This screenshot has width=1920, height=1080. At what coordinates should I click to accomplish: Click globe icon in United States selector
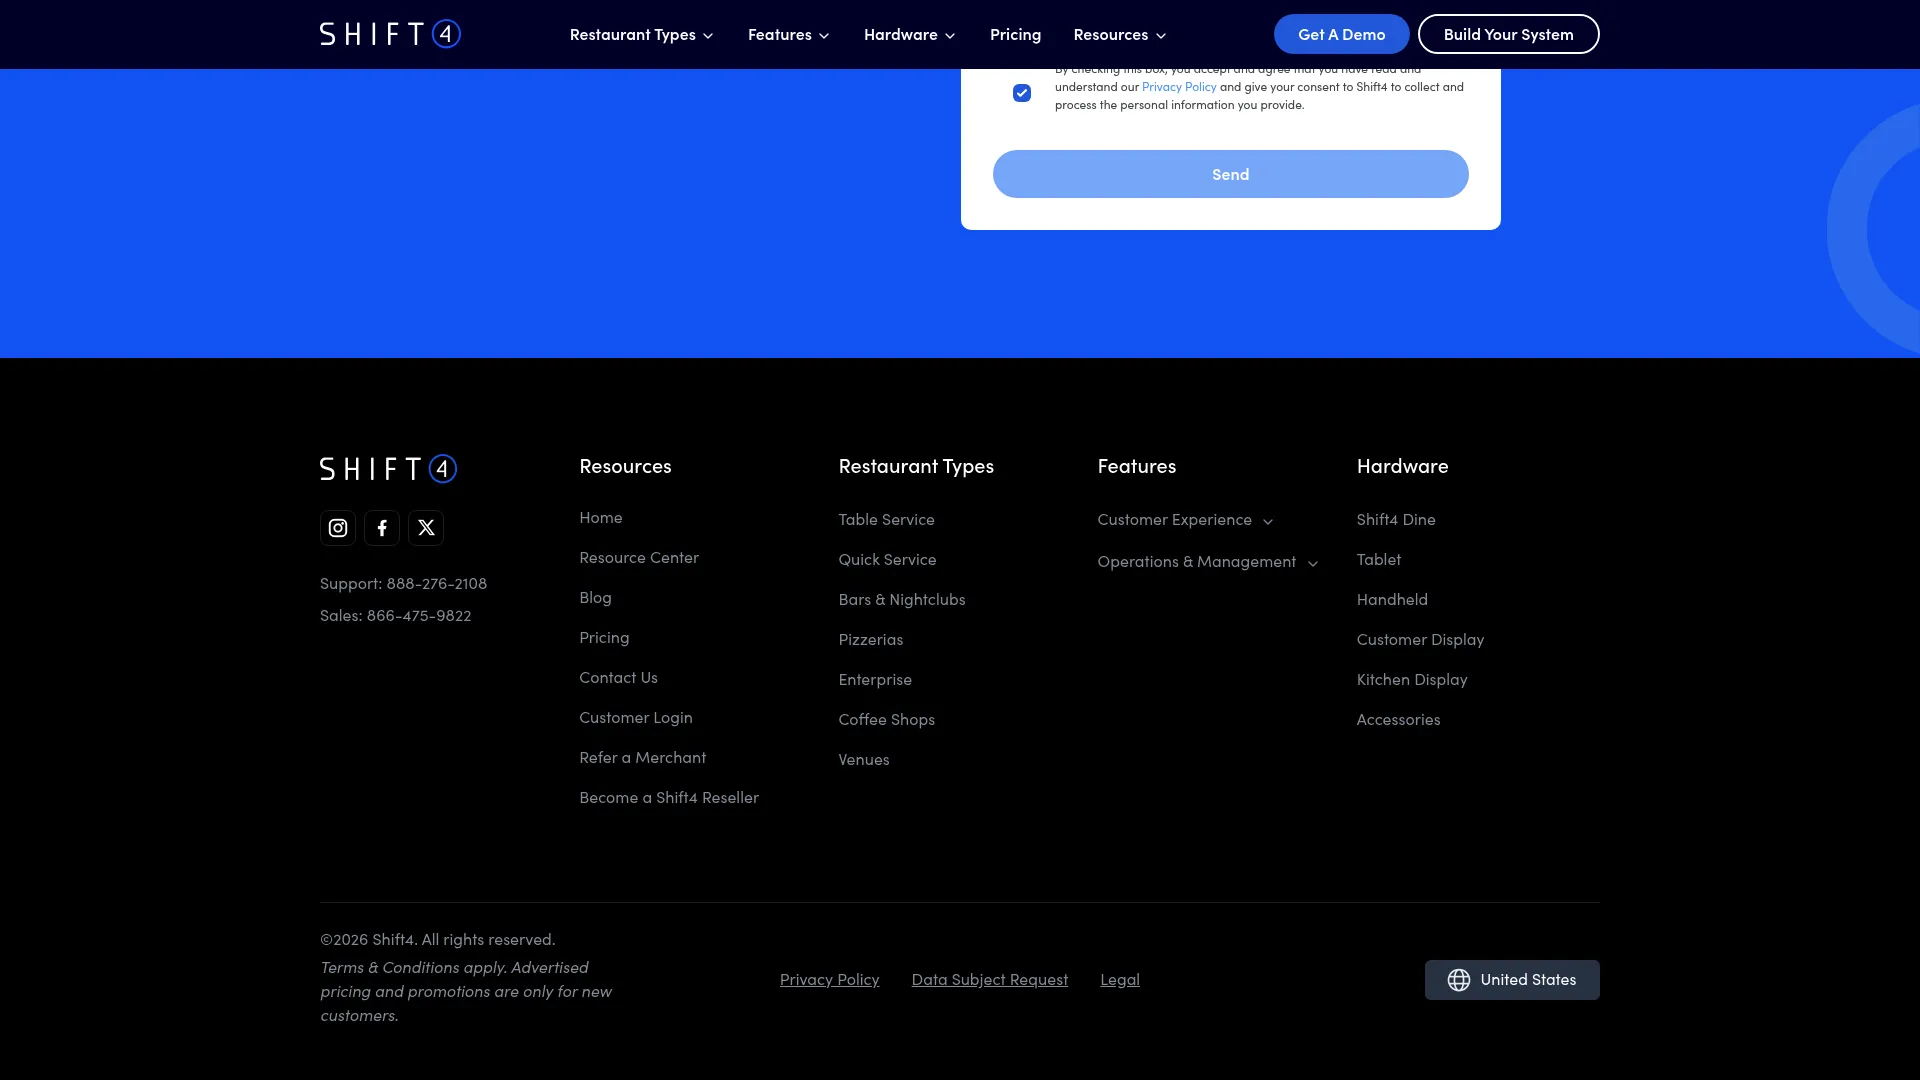1459,980
